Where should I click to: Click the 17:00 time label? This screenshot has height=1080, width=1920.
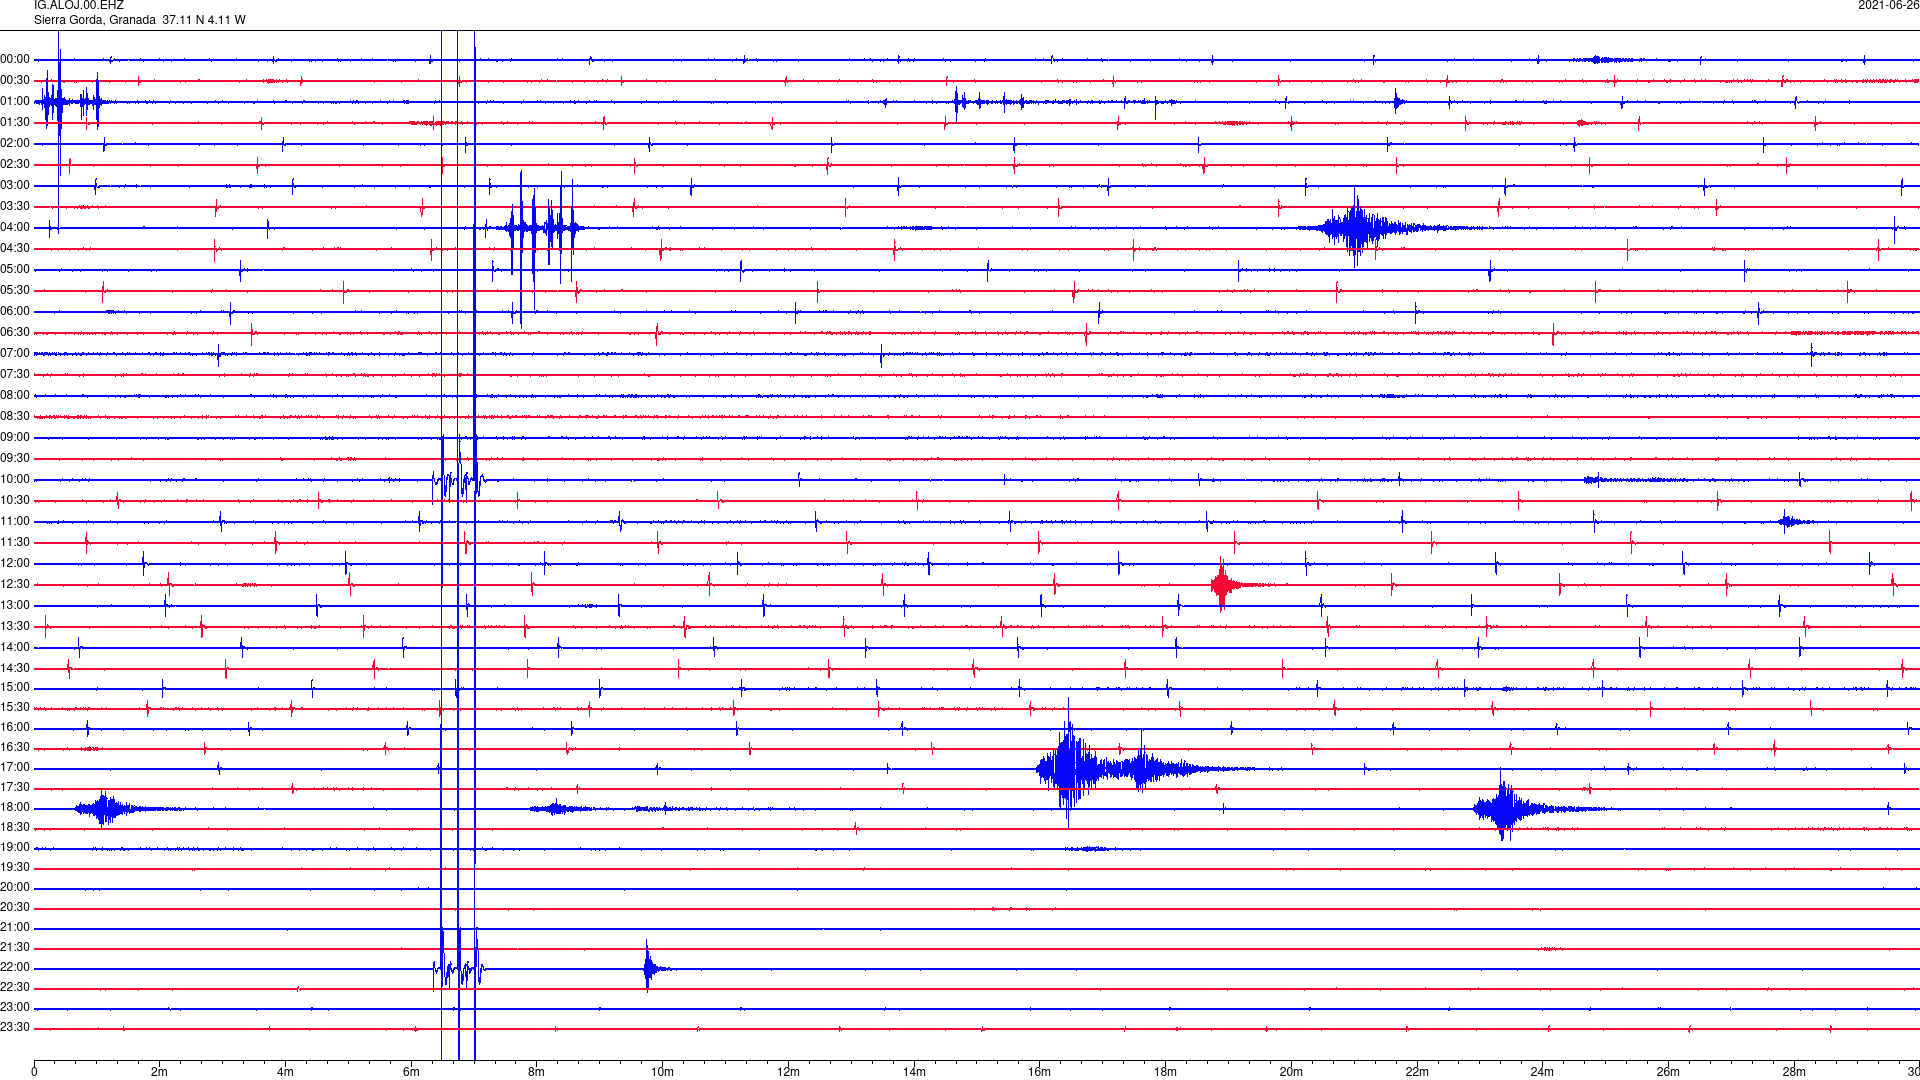(15, 768)
